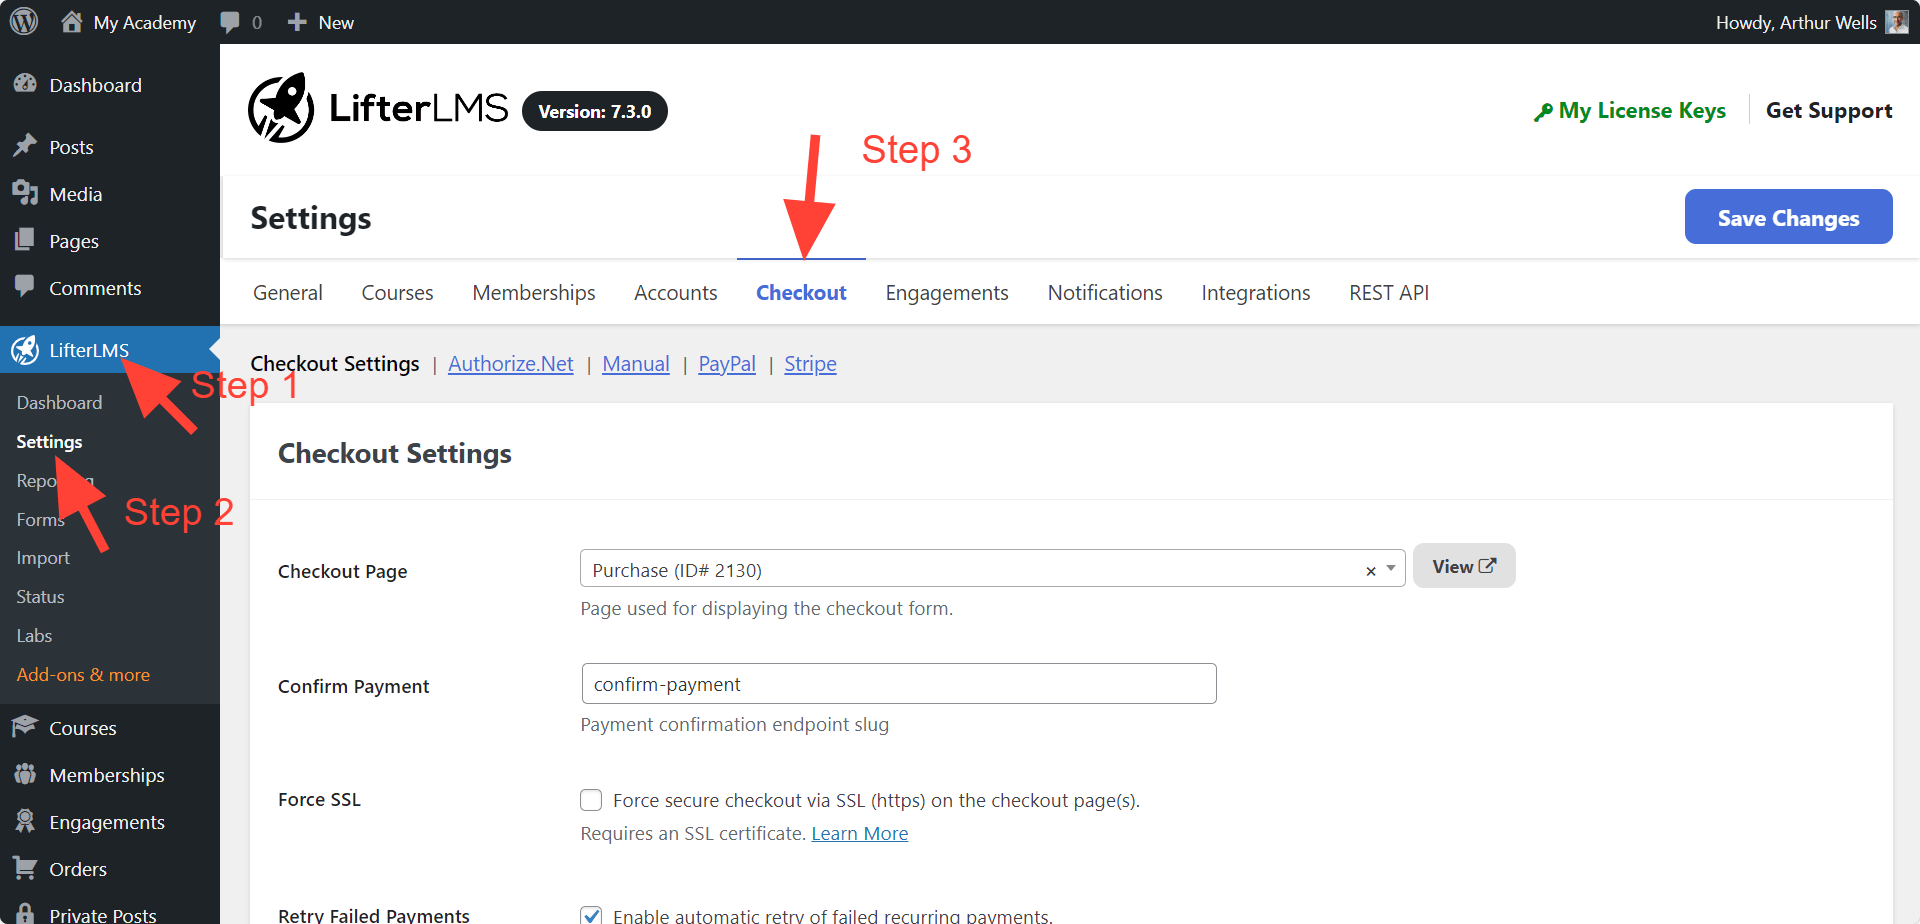1920x924 pixels.
Task: Click the Comments speech bubble icon in sidebar
Action: pyautogui.click(x=25, y=286)
